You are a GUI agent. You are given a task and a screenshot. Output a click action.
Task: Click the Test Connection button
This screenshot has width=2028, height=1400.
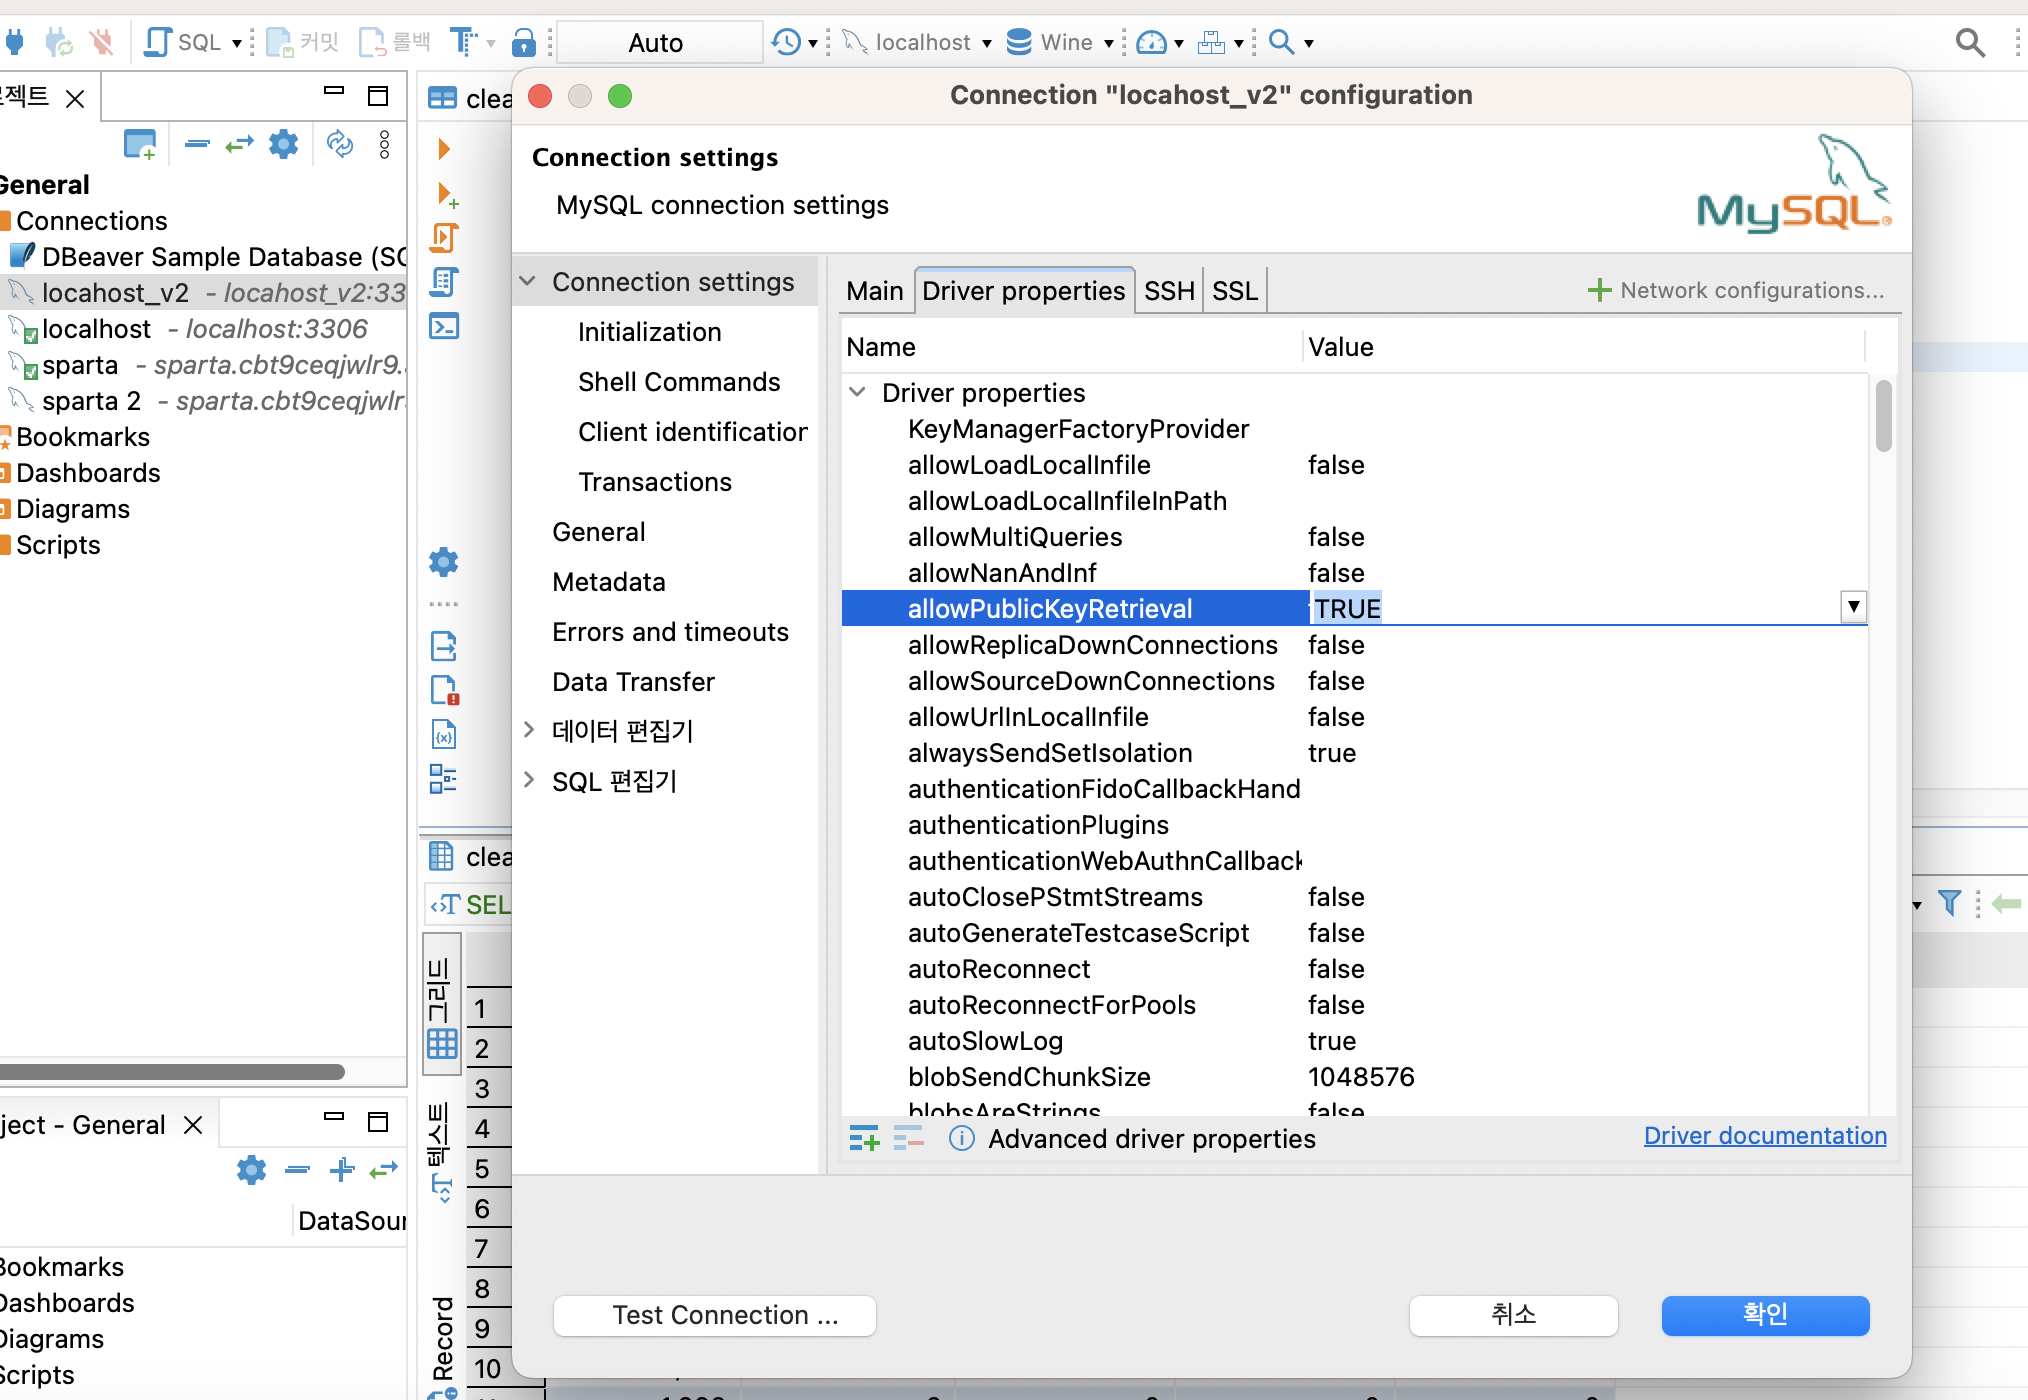tap(714, 1315)
